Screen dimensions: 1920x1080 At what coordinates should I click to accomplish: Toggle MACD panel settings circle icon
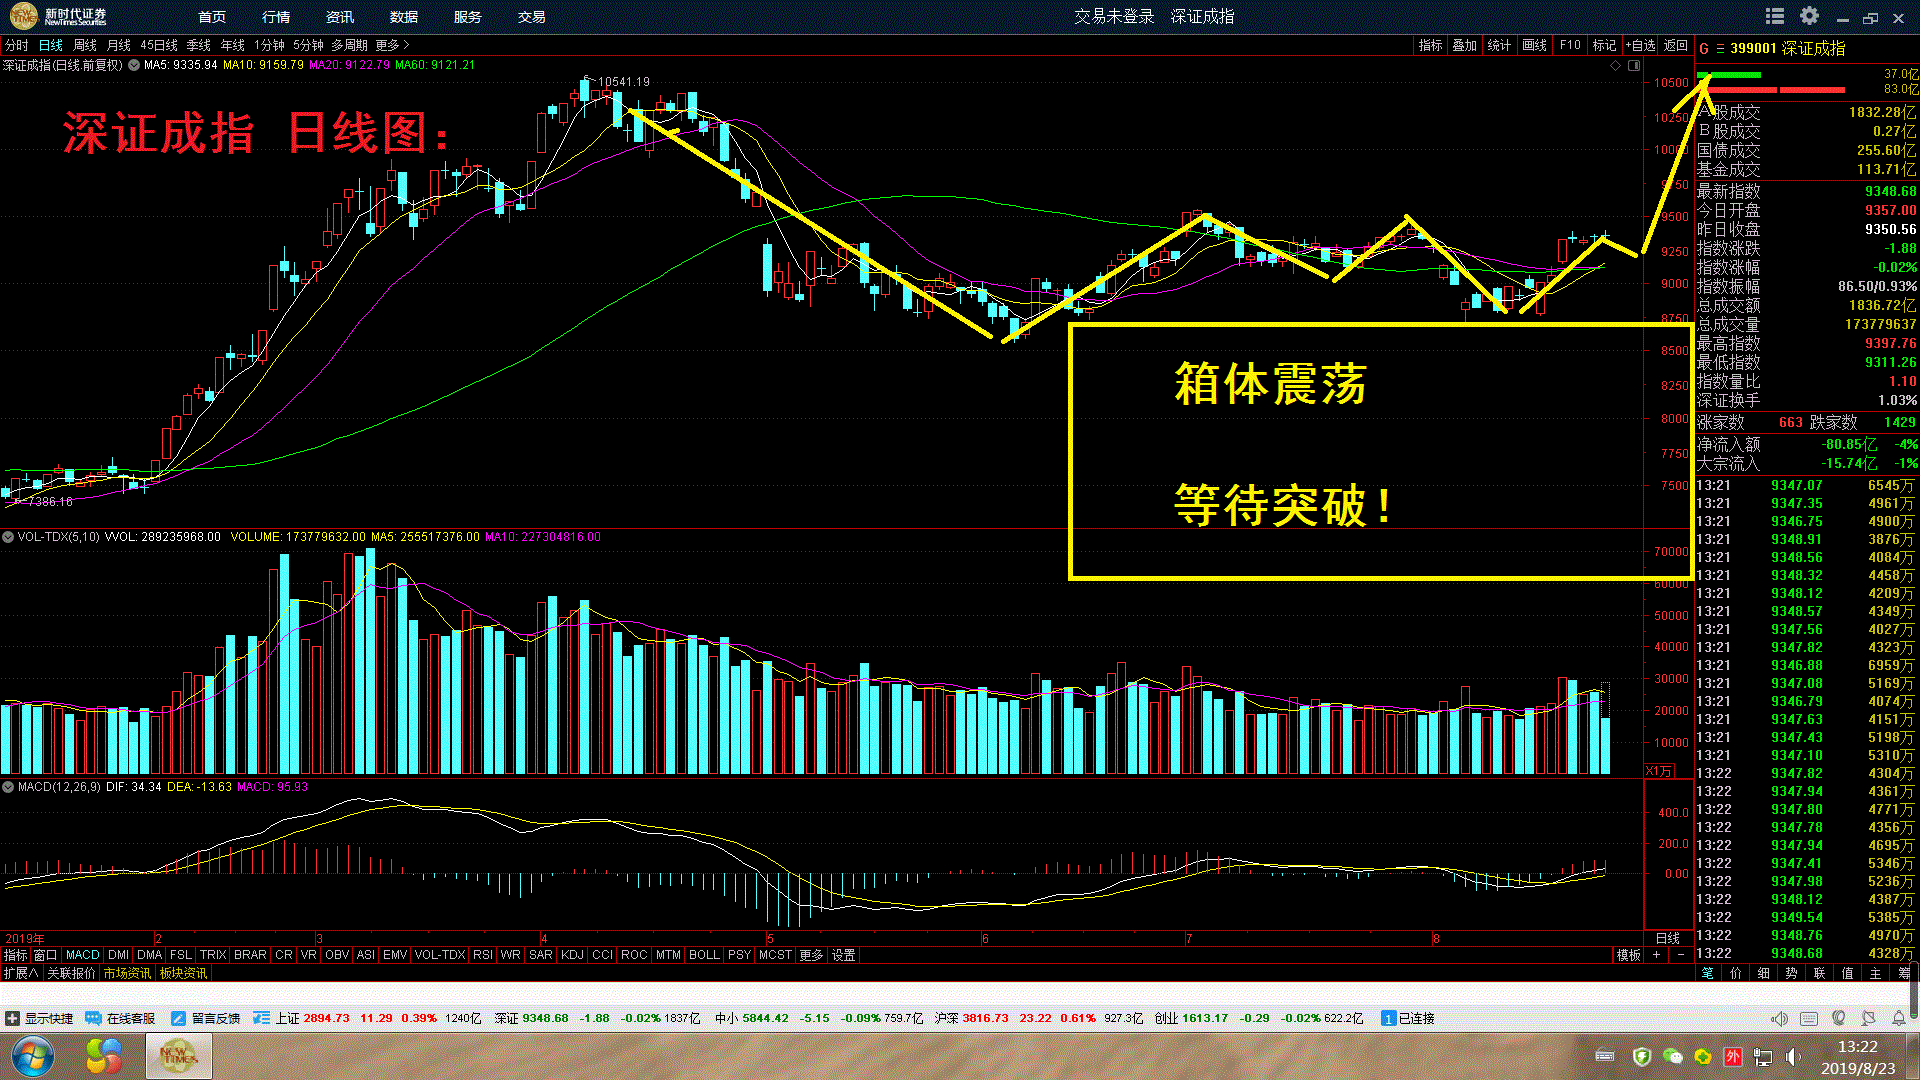tap(8, 787)
